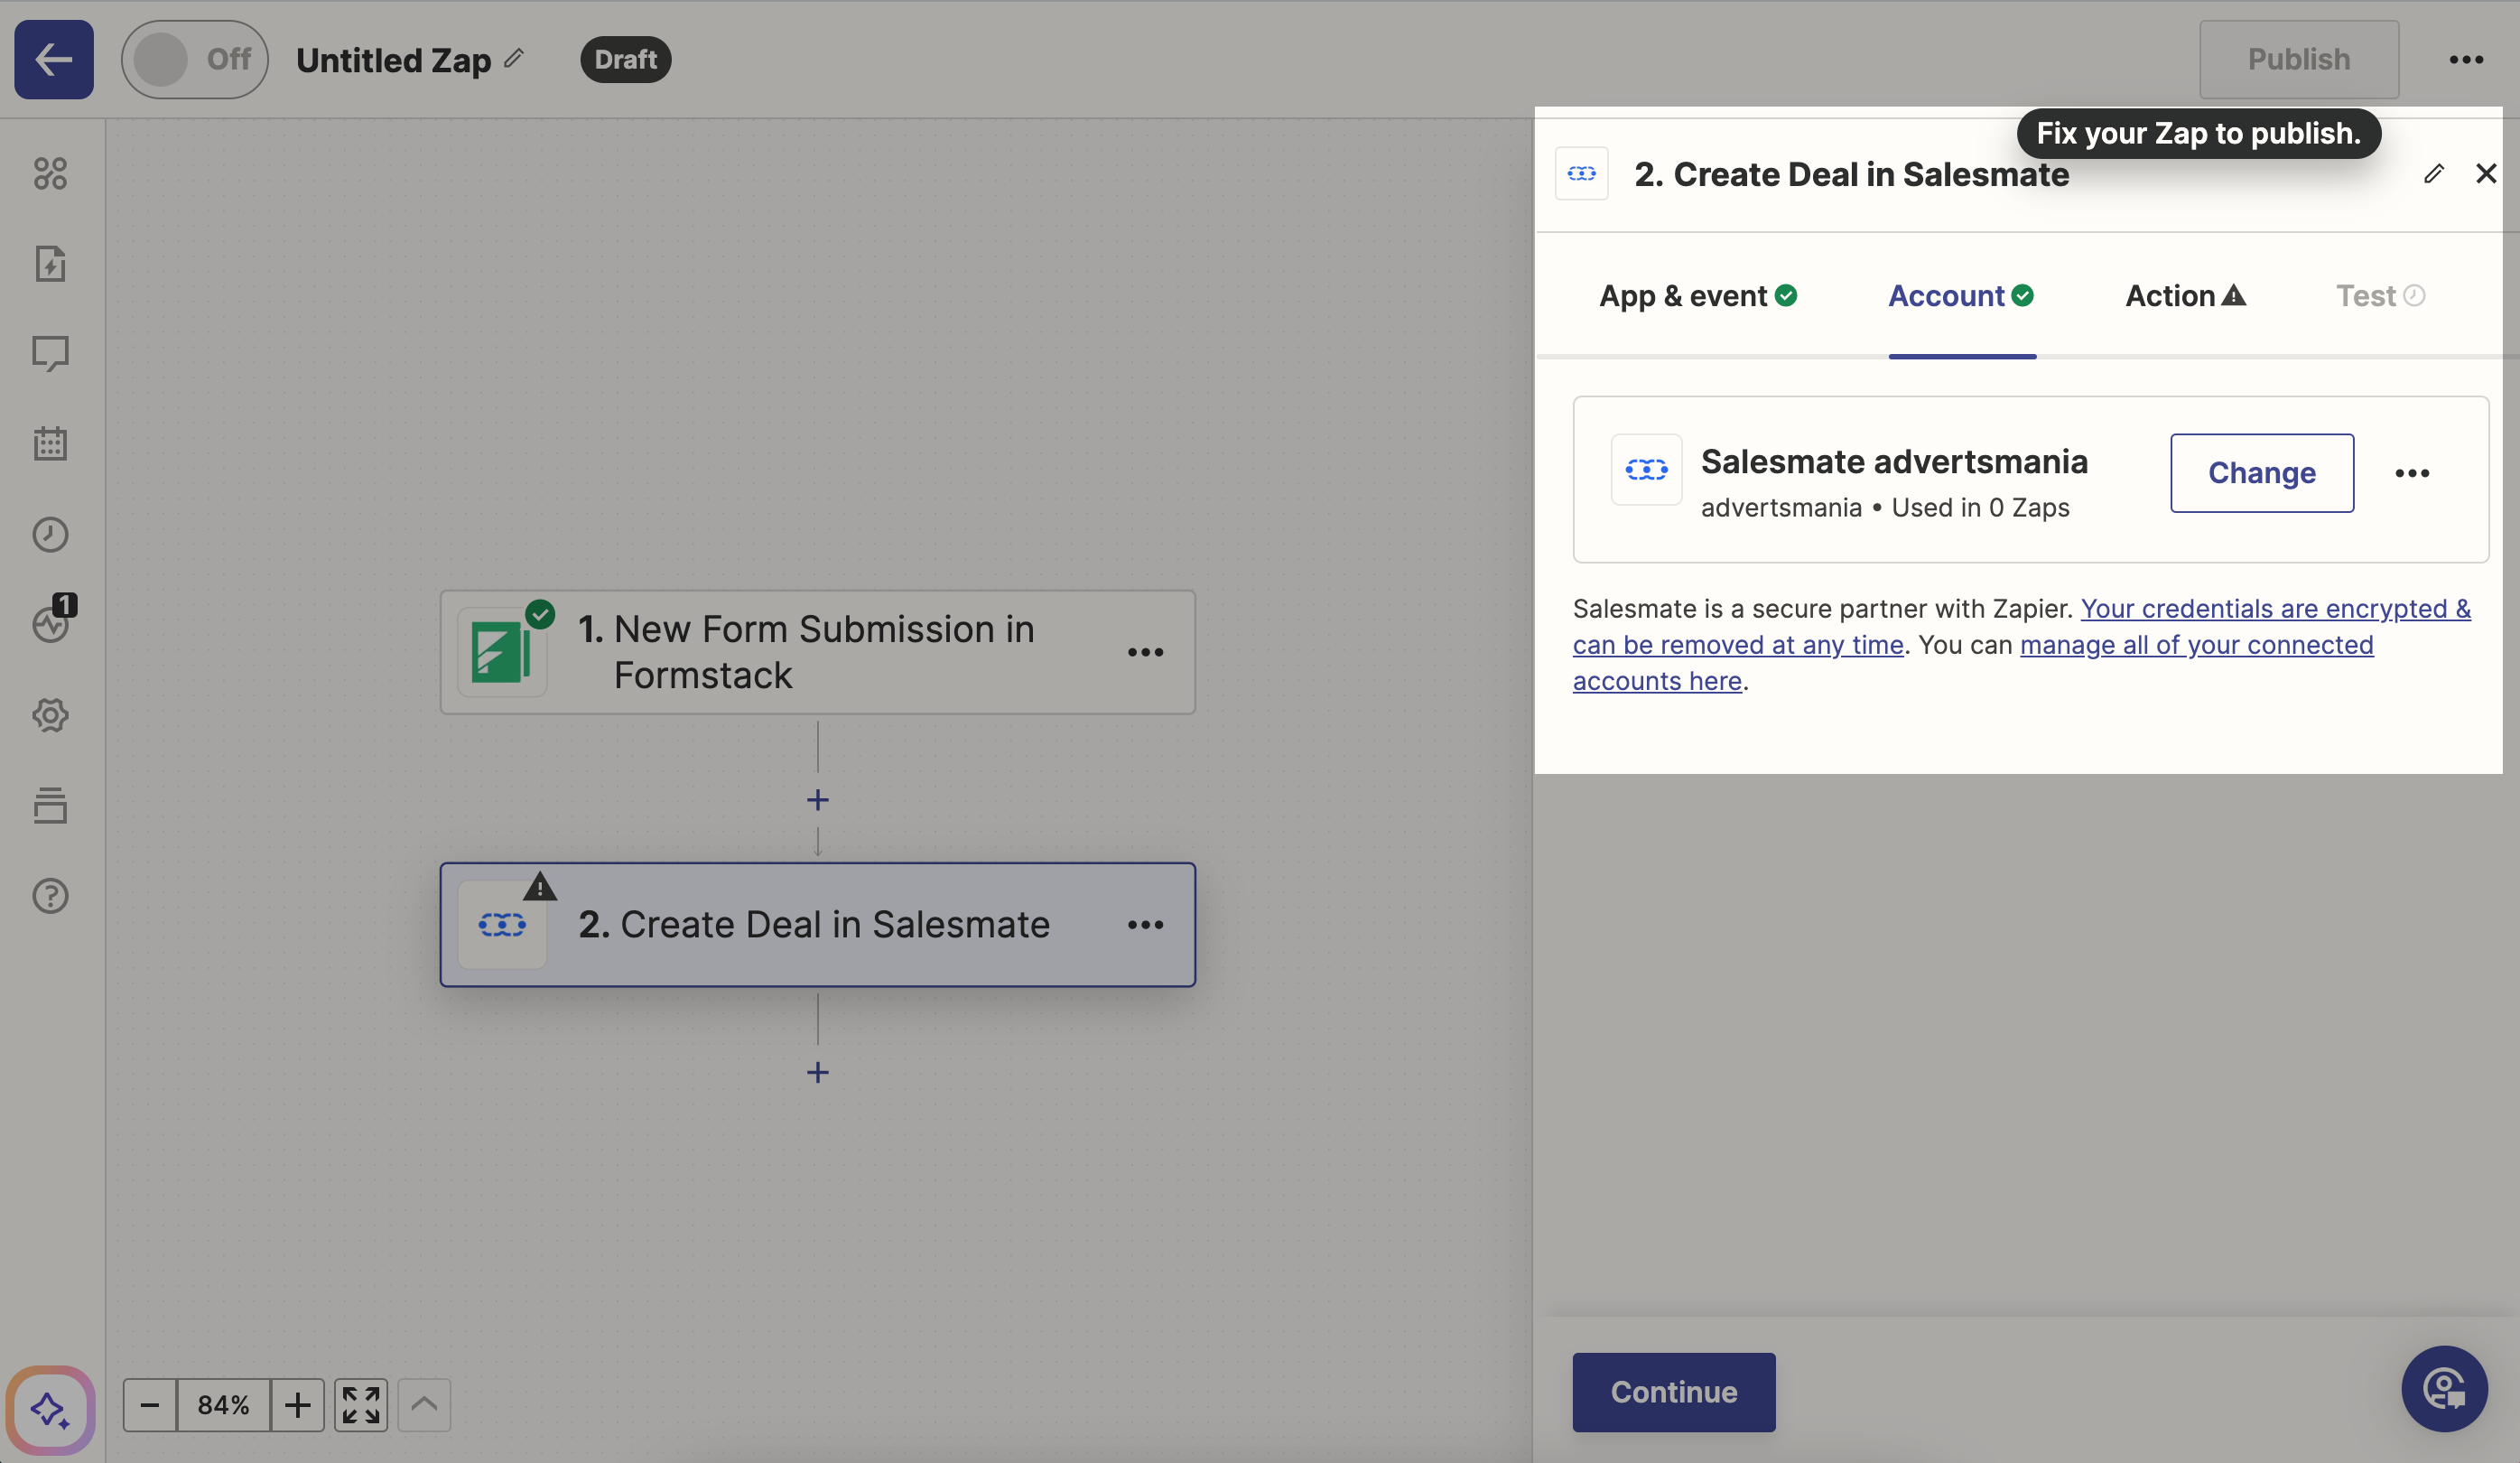The image size is (2520, 1463).
Task: Open options for the Formstack trigger step
Action: click(1146, 652)
